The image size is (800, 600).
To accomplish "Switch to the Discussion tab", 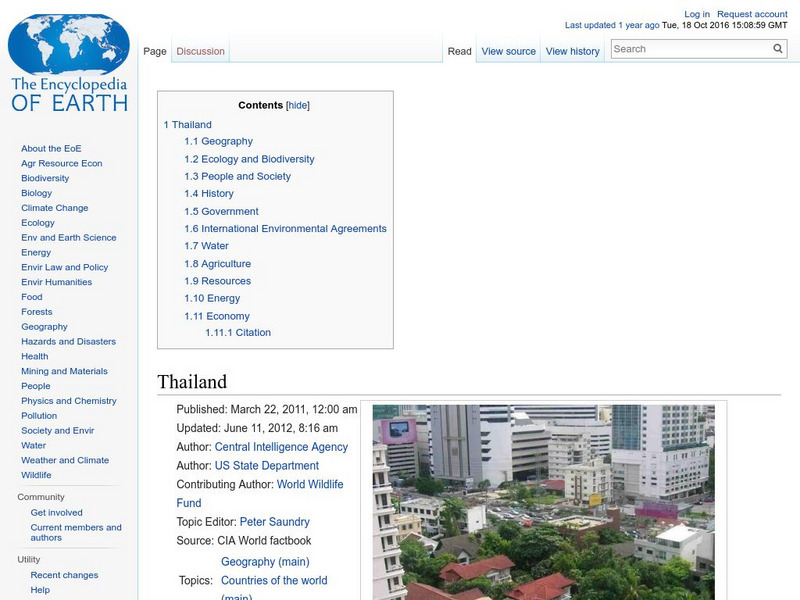I will pyautogui.click(x=200, y=50).
